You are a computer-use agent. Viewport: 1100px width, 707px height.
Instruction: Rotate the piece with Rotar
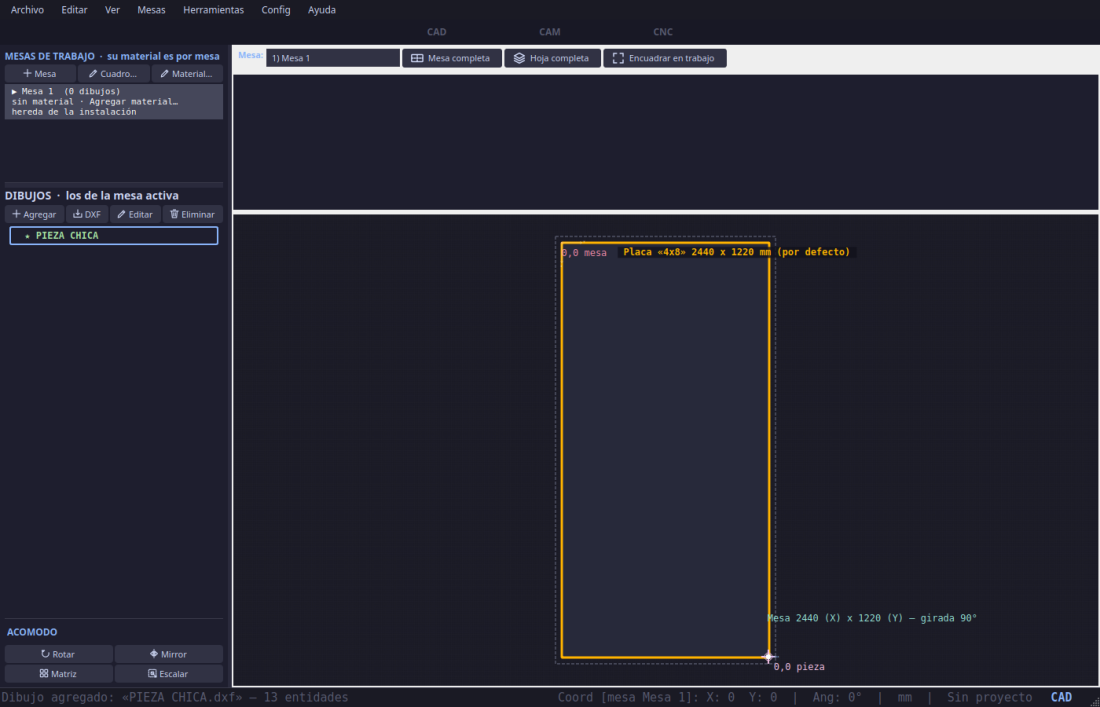click(x=59, y=654)
